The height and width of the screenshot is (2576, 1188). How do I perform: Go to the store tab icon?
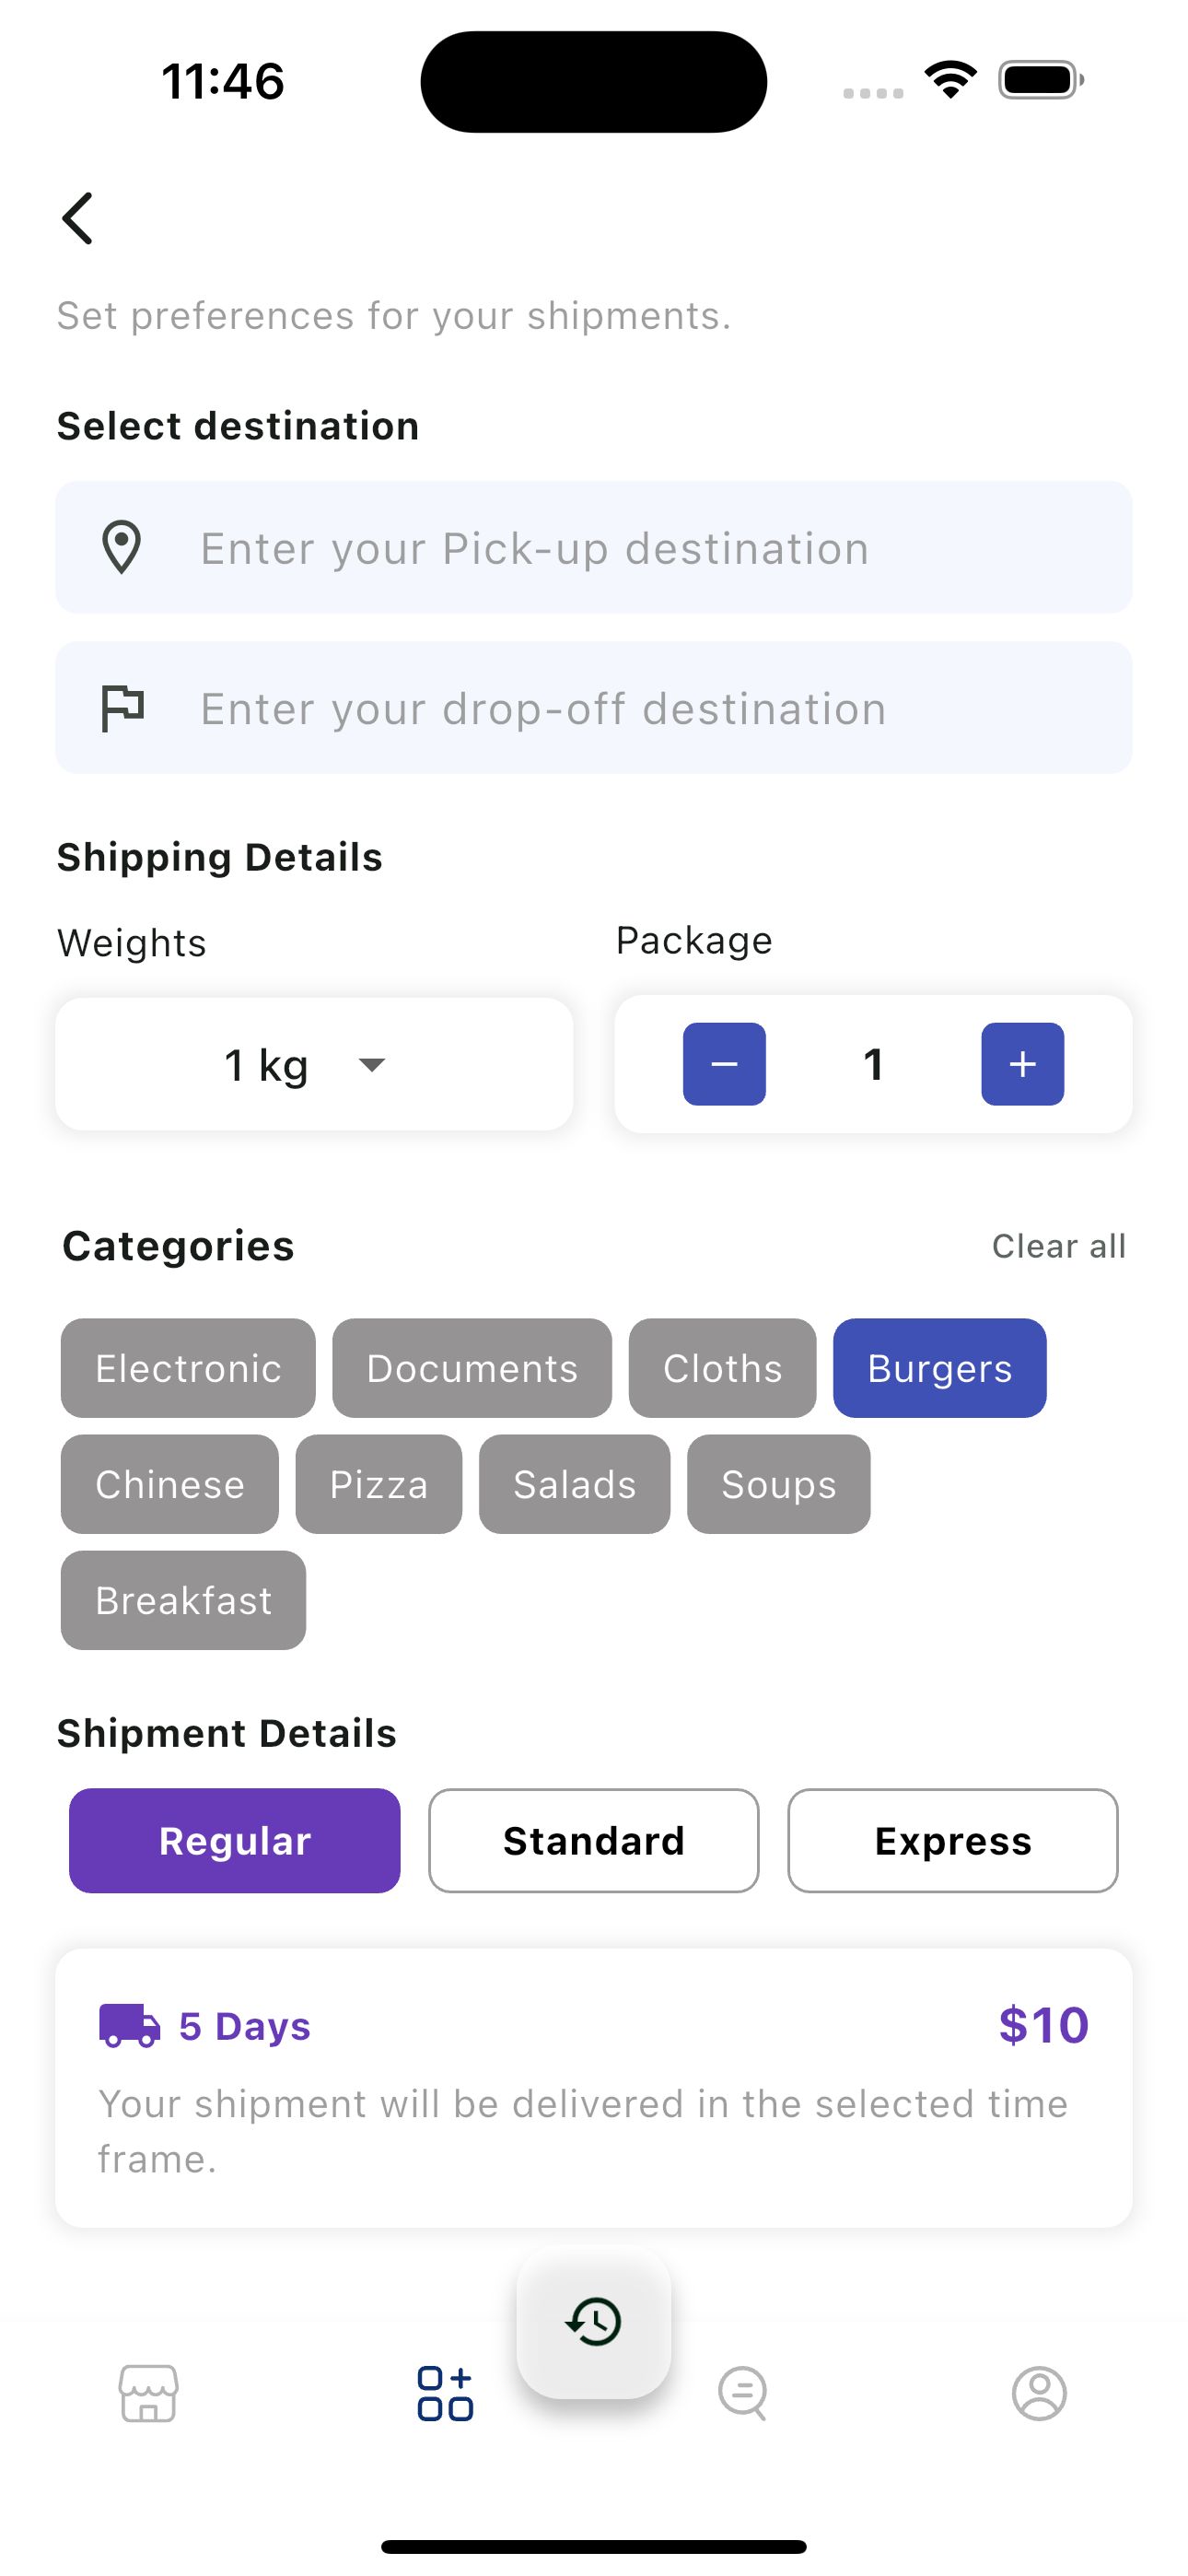click(149, 2393)
